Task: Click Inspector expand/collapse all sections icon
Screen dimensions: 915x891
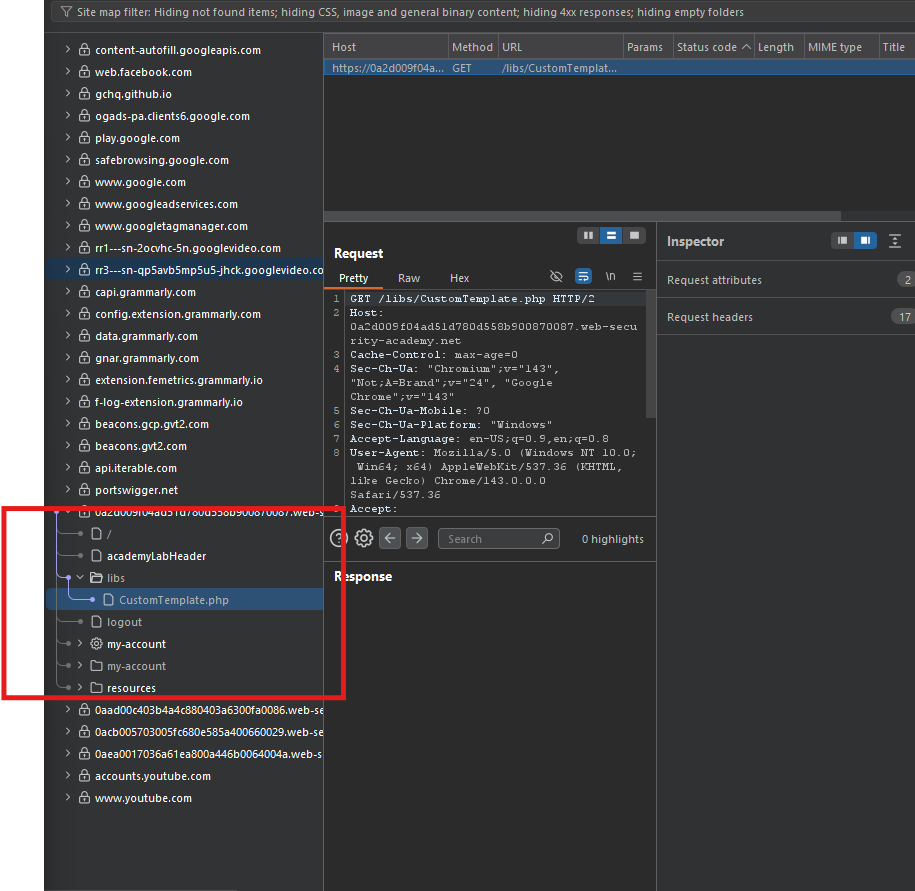Action: 895,240
